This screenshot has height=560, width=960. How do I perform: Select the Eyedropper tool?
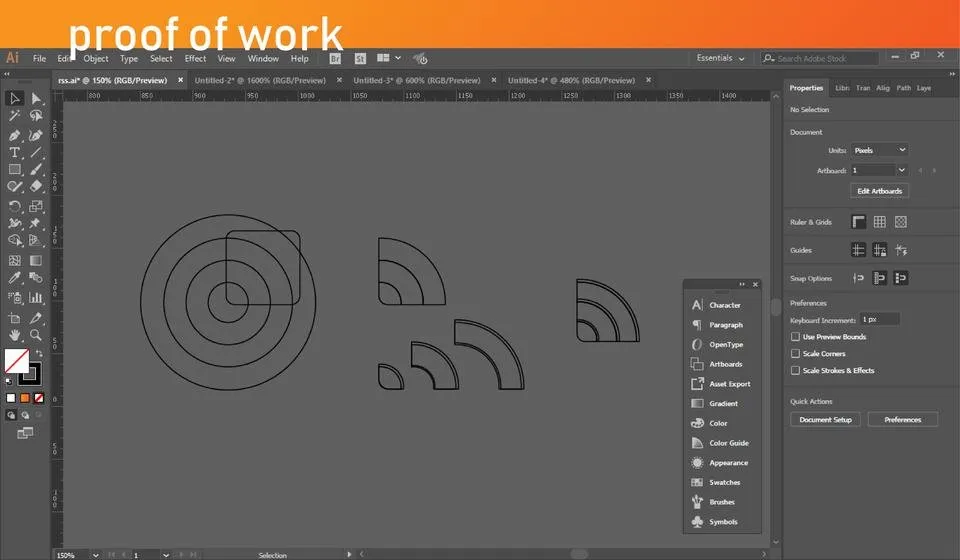tap(14, 278)
